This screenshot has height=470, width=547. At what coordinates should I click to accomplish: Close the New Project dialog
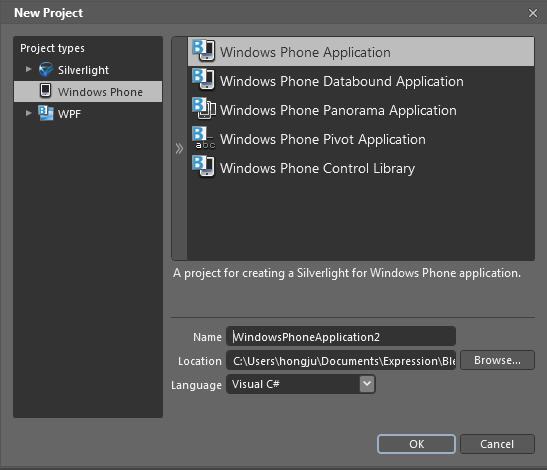tap(533, 13)
